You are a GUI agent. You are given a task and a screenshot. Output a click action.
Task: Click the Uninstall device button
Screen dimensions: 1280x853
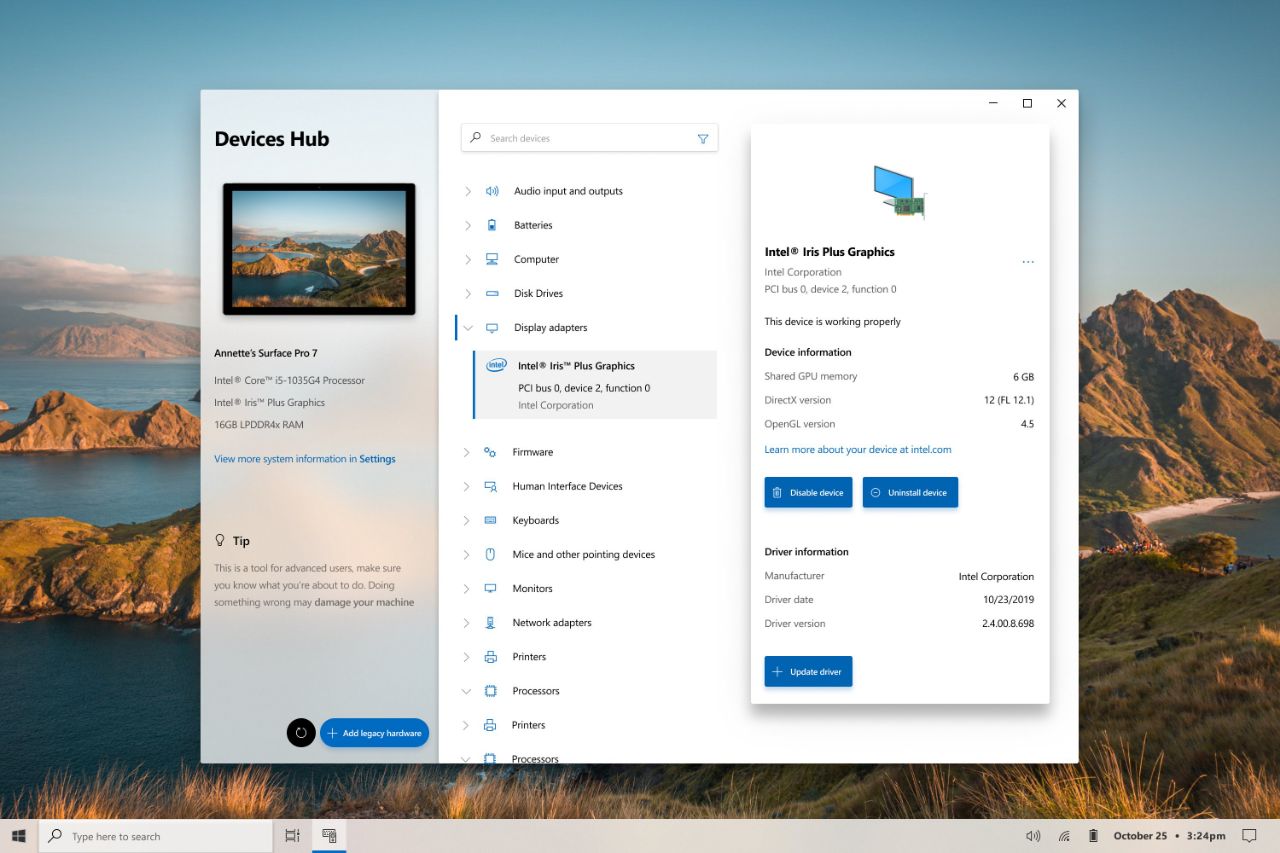[910, 492]
